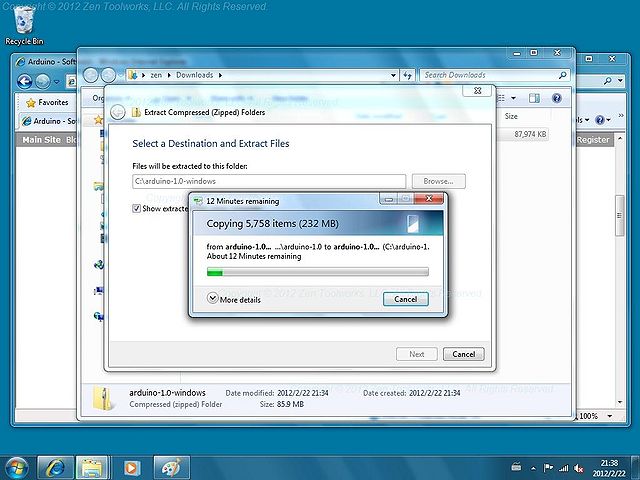The height and width of the screenshot is (480, 640).
Task: Click the IE search magnifier icon
Action: (608, 81)
